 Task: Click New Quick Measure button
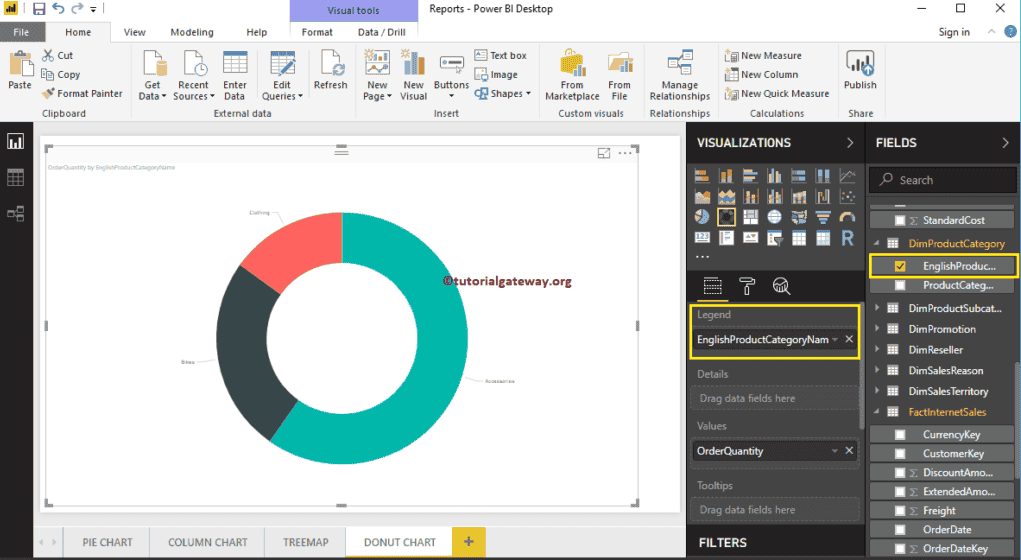click(x=777, y=93)
